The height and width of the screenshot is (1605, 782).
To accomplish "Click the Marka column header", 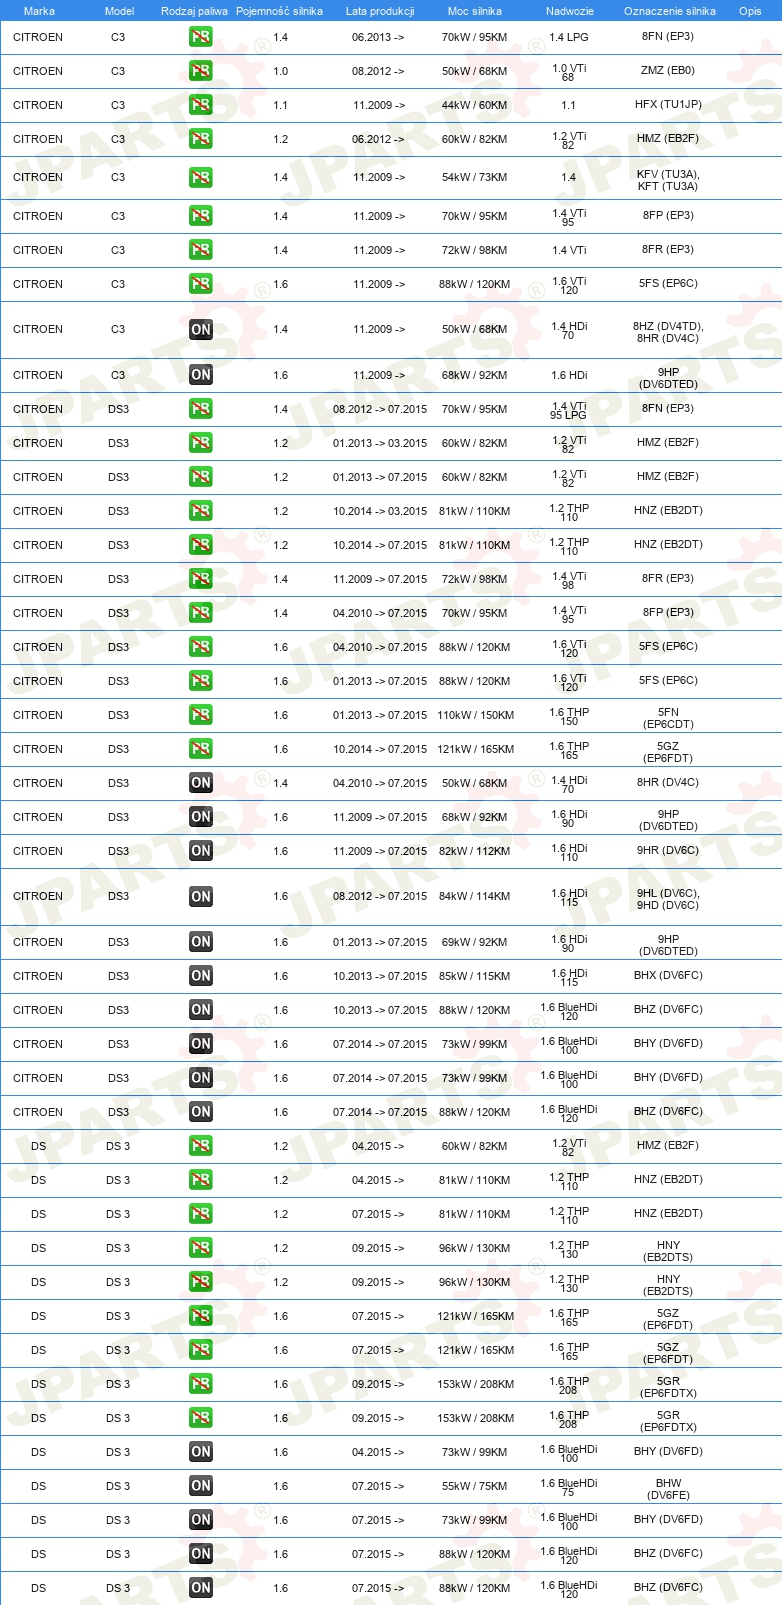I will (x=39, y=11).
